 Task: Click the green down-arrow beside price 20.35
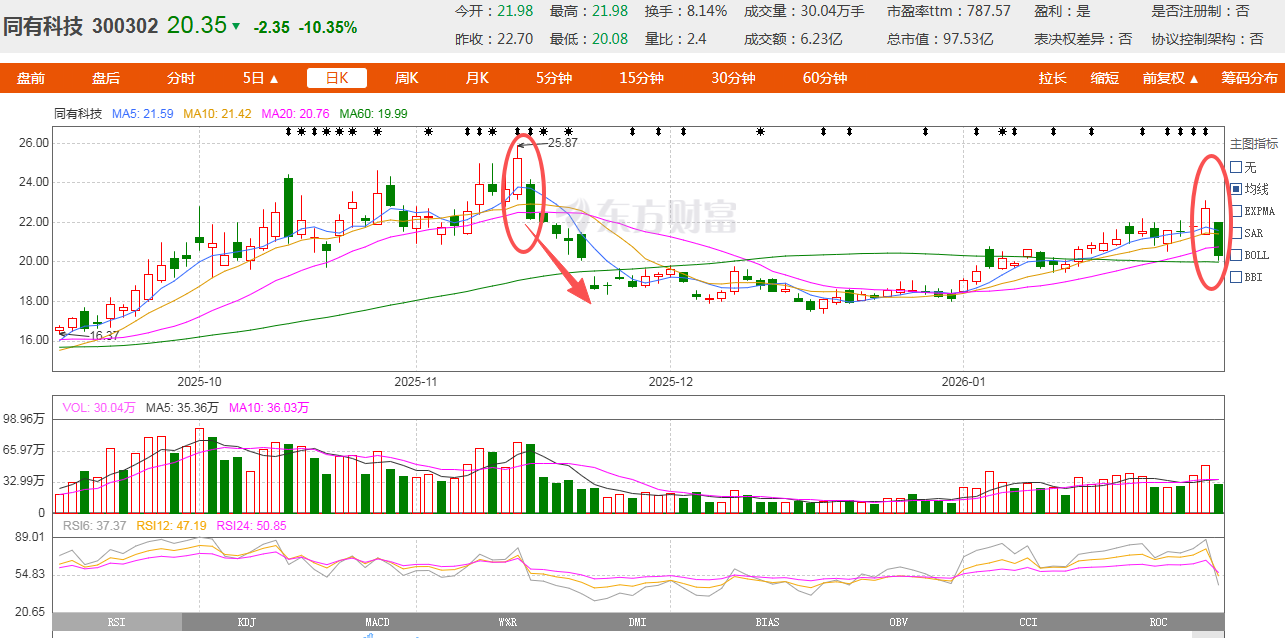tap(236, 26)
